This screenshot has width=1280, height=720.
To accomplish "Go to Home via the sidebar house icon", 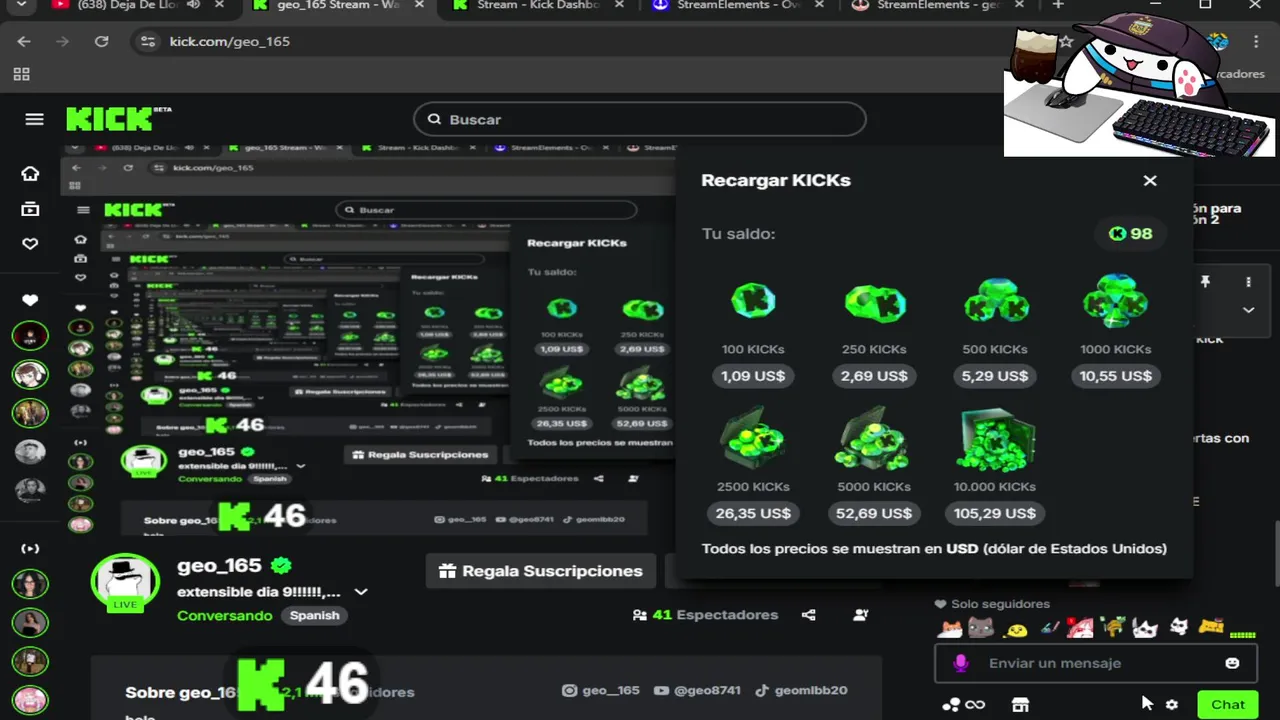I will click(x=30, y=174).
